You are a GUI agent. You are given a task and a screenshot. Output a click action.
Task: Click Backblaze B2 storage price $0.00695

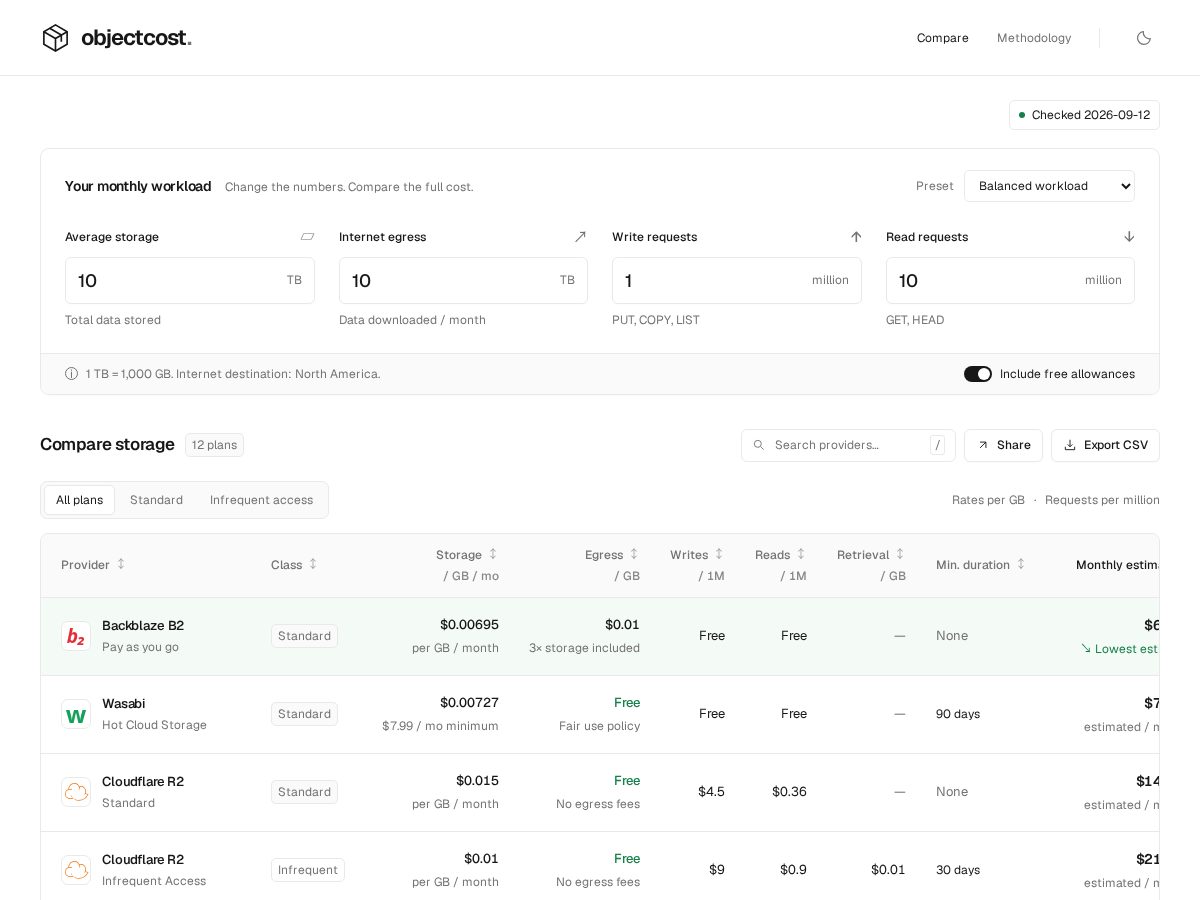pyautogui.click(x=469, y=625)
